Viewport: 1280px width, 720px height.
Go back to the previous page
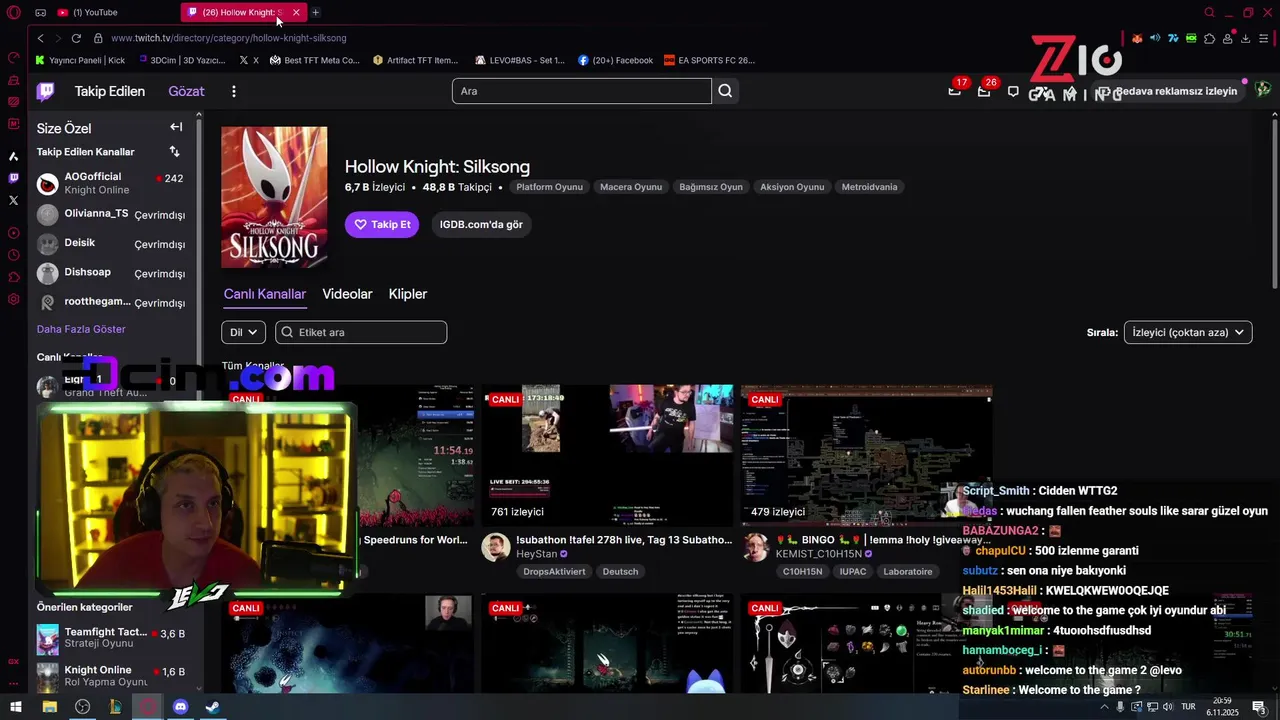[40, 38]
